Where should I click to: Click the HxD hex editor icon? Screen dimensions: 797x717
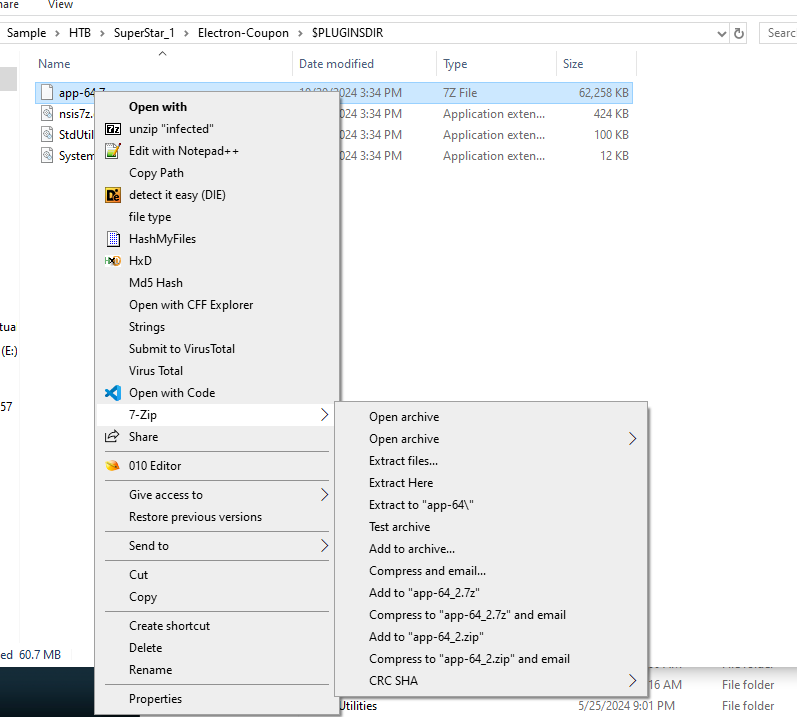click(x=113, y=261)
